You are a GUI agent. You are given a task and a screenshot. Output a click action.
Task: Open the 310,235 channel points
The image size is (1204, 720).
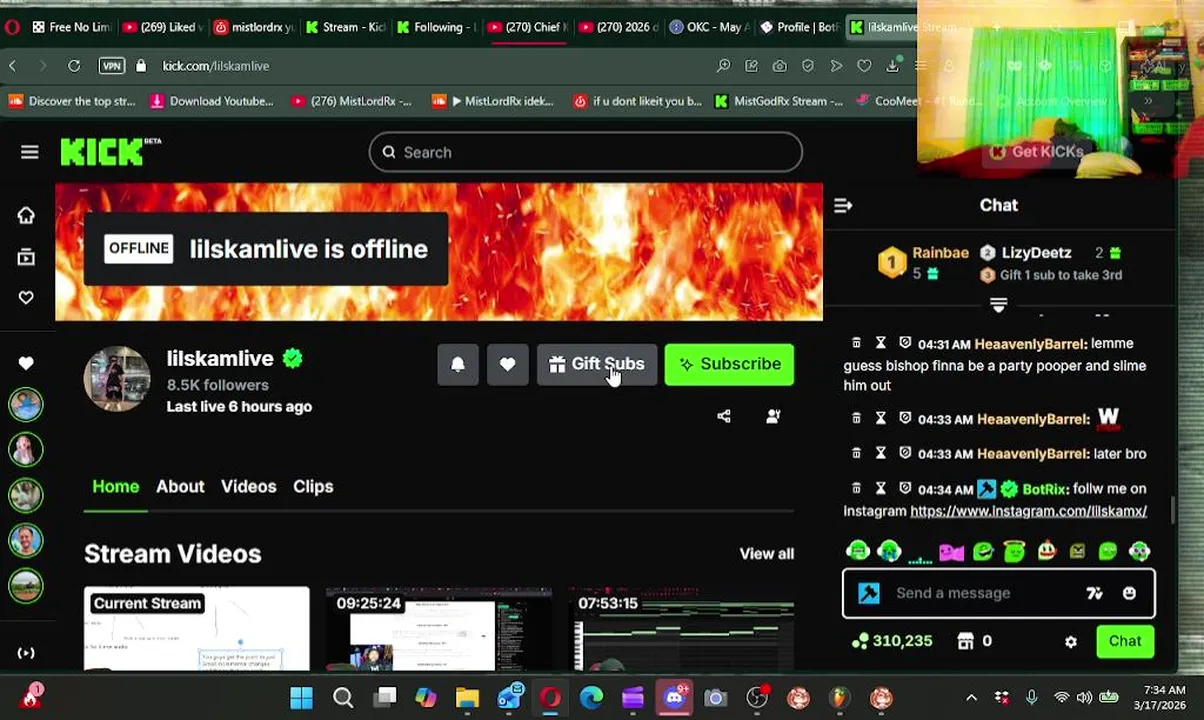[x=892, y=641]
